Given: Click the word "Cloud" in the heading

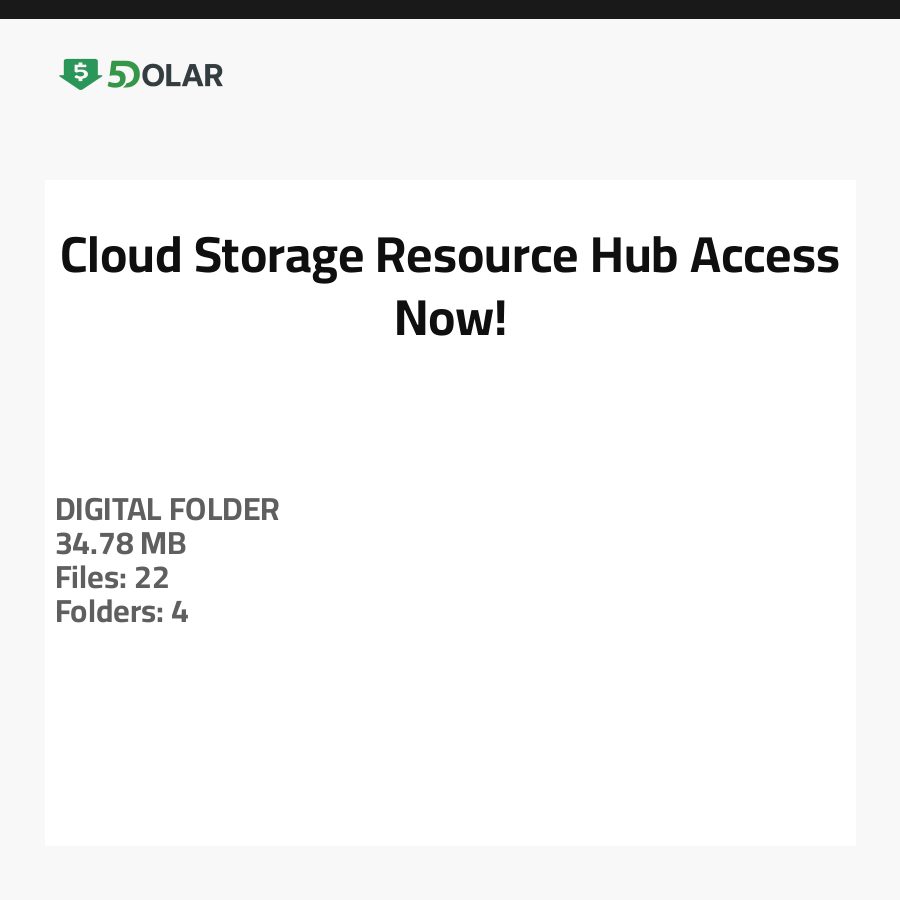Looking at the screenshot, I should (x=121, y=256).
